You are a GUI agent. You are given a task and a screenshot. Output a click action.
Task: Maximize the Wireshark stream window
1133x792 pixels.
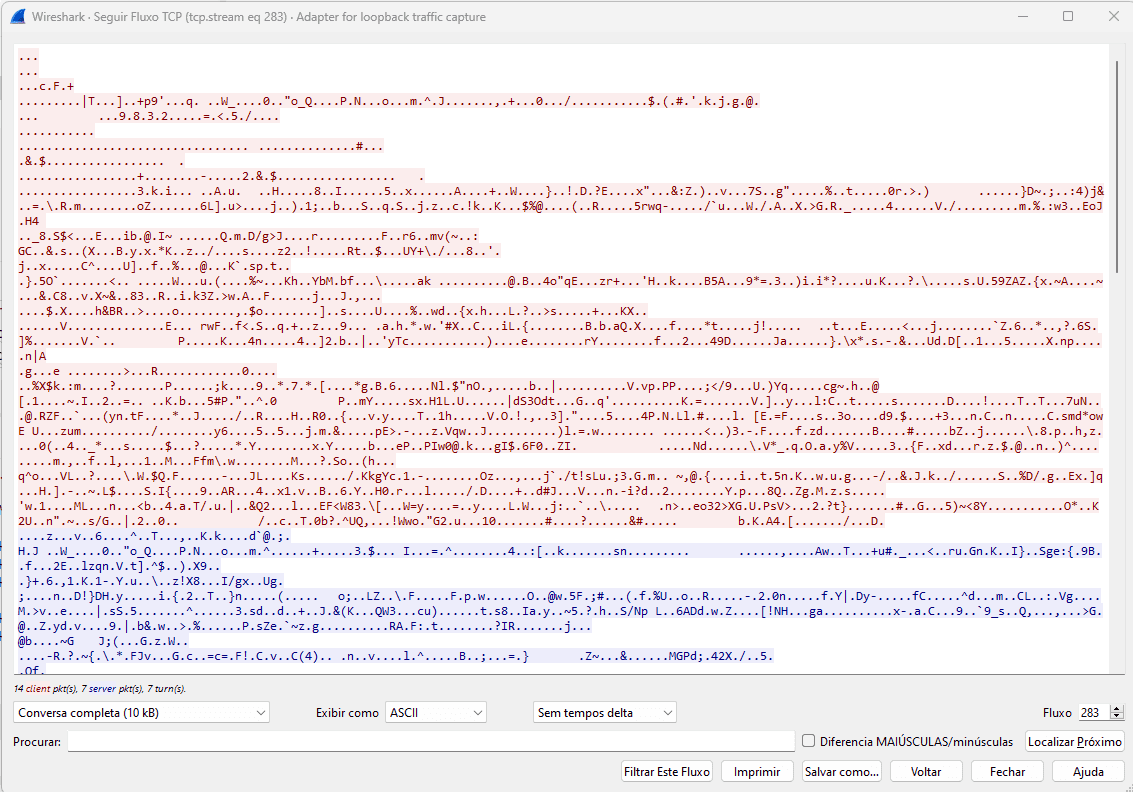tap(1068, 16)
